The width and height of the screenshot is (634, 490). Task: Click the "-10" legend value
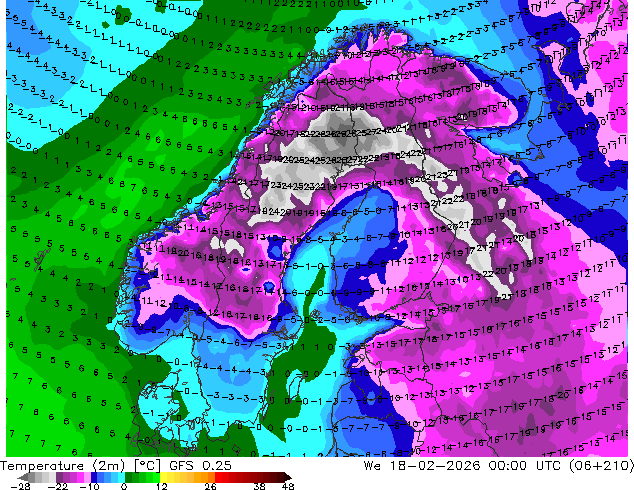point(89,486)
